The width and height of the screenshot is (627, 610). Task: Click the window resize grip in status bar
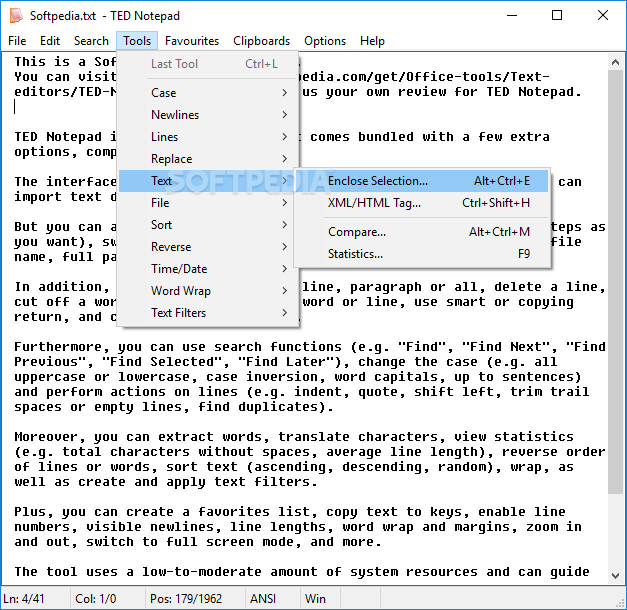coord(621,604)
